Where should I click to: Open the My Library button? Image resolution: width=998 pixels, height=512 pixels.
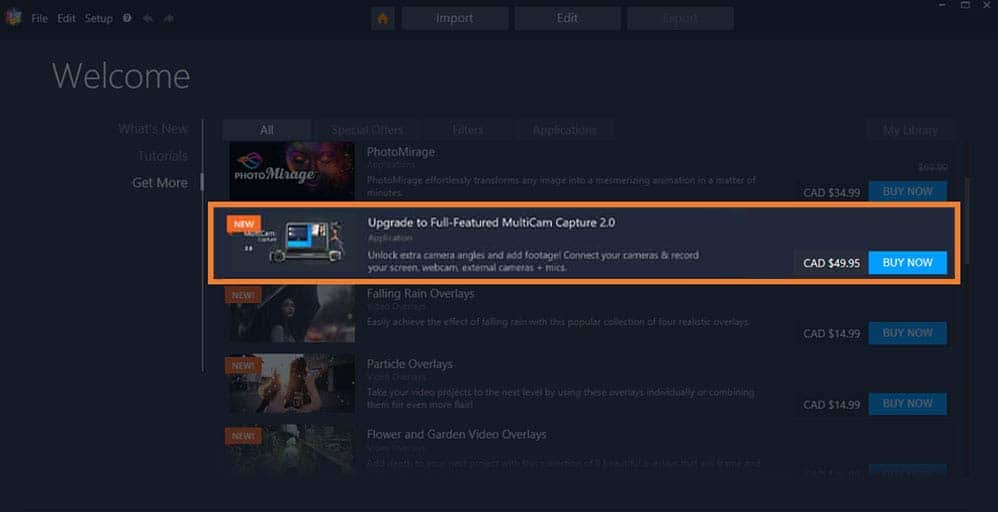click(x=910, y=130)
